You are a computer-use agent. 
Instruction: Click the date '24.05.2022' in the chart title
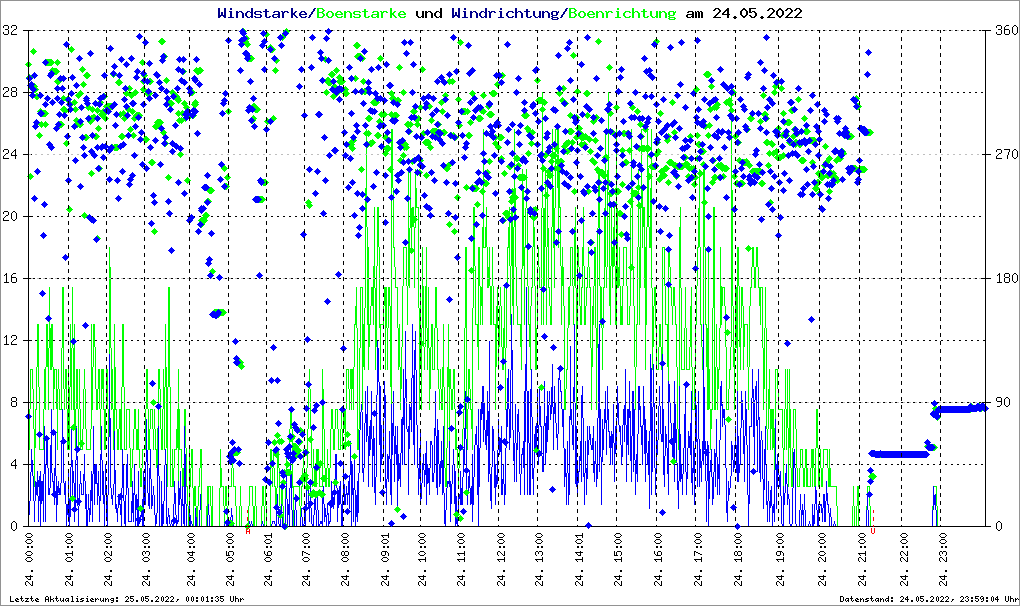point(755,13)
